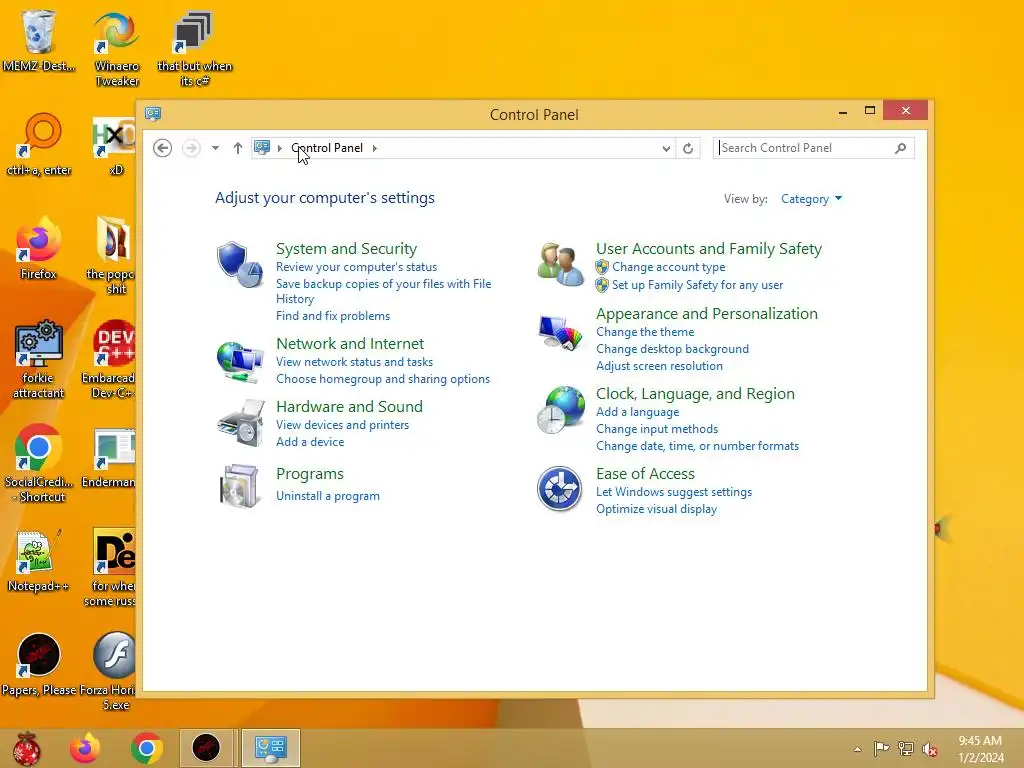
Task: Click the muted volume tray icon
Action: coord(929,748)
